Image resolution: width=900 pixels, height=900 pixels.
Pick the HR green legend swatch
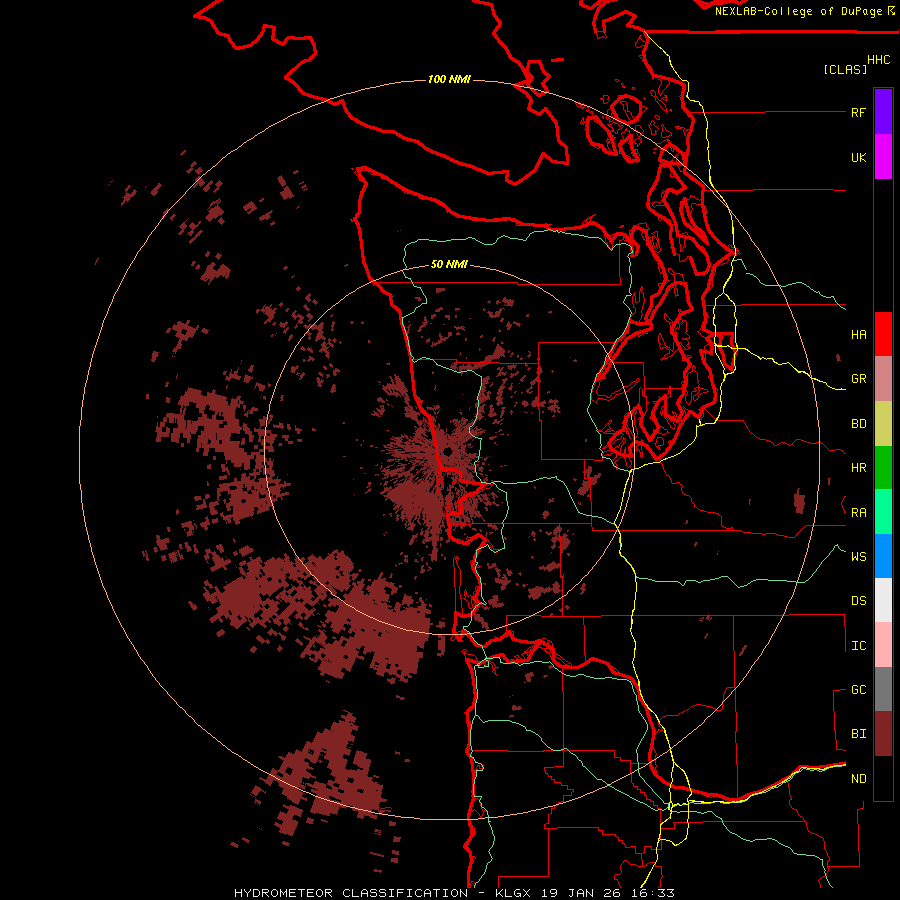[883, 468]
